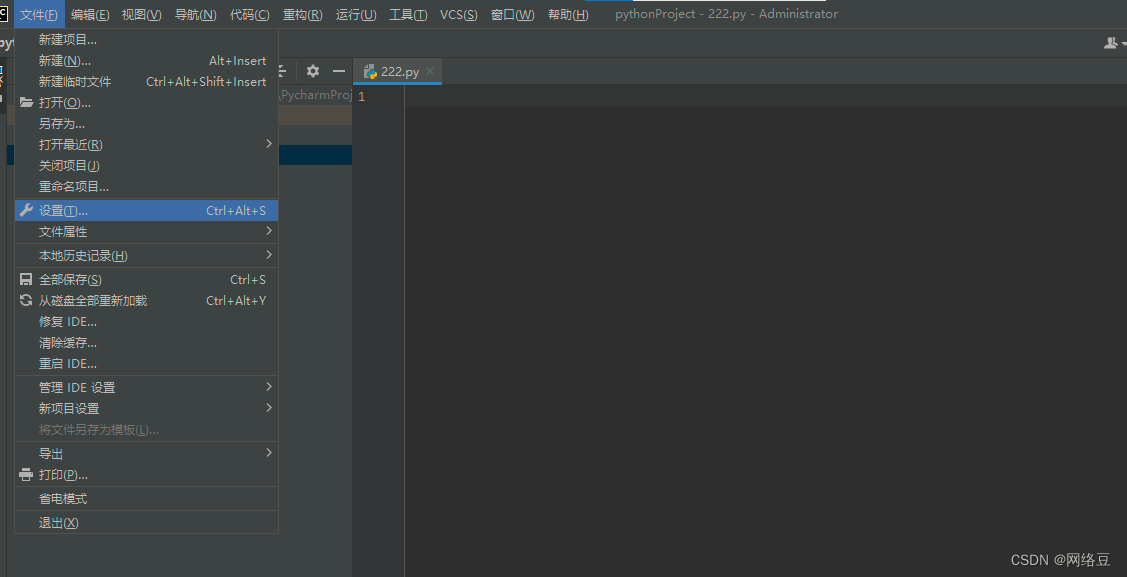Expand the 管理 IDE 设置 submenu arrow
The height and width of the screenshot is (577, 1127).
269,387
